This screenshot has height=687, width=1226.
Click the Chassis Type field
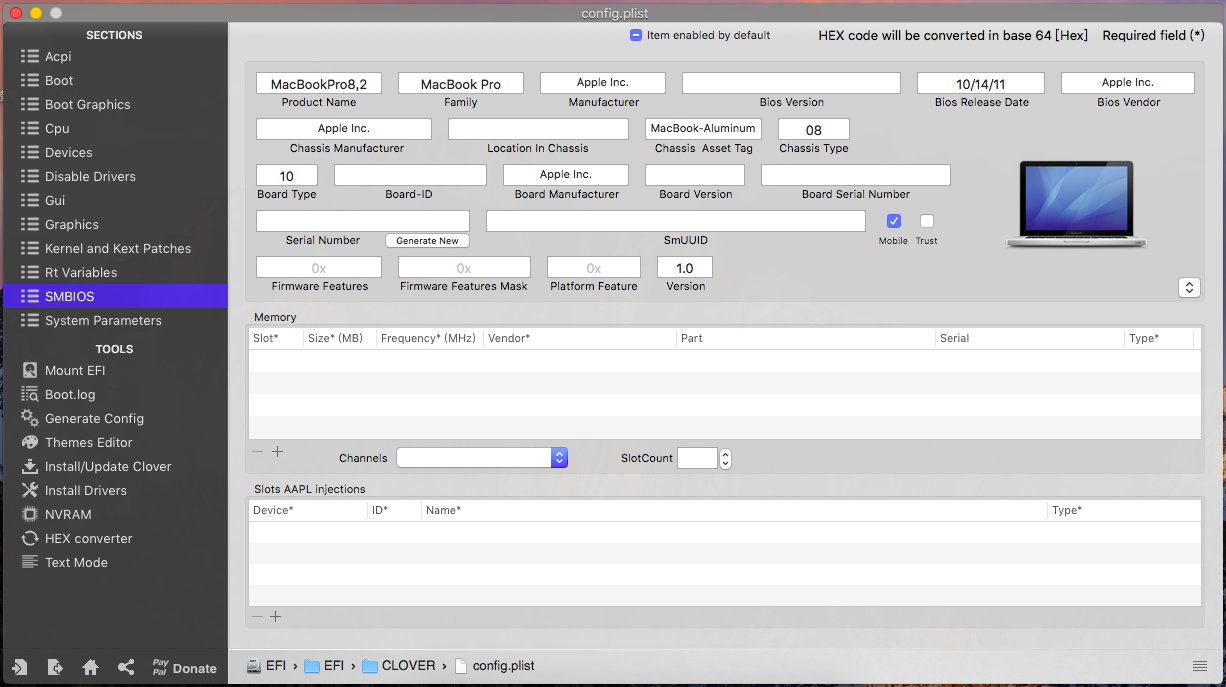tap(814, 129)
